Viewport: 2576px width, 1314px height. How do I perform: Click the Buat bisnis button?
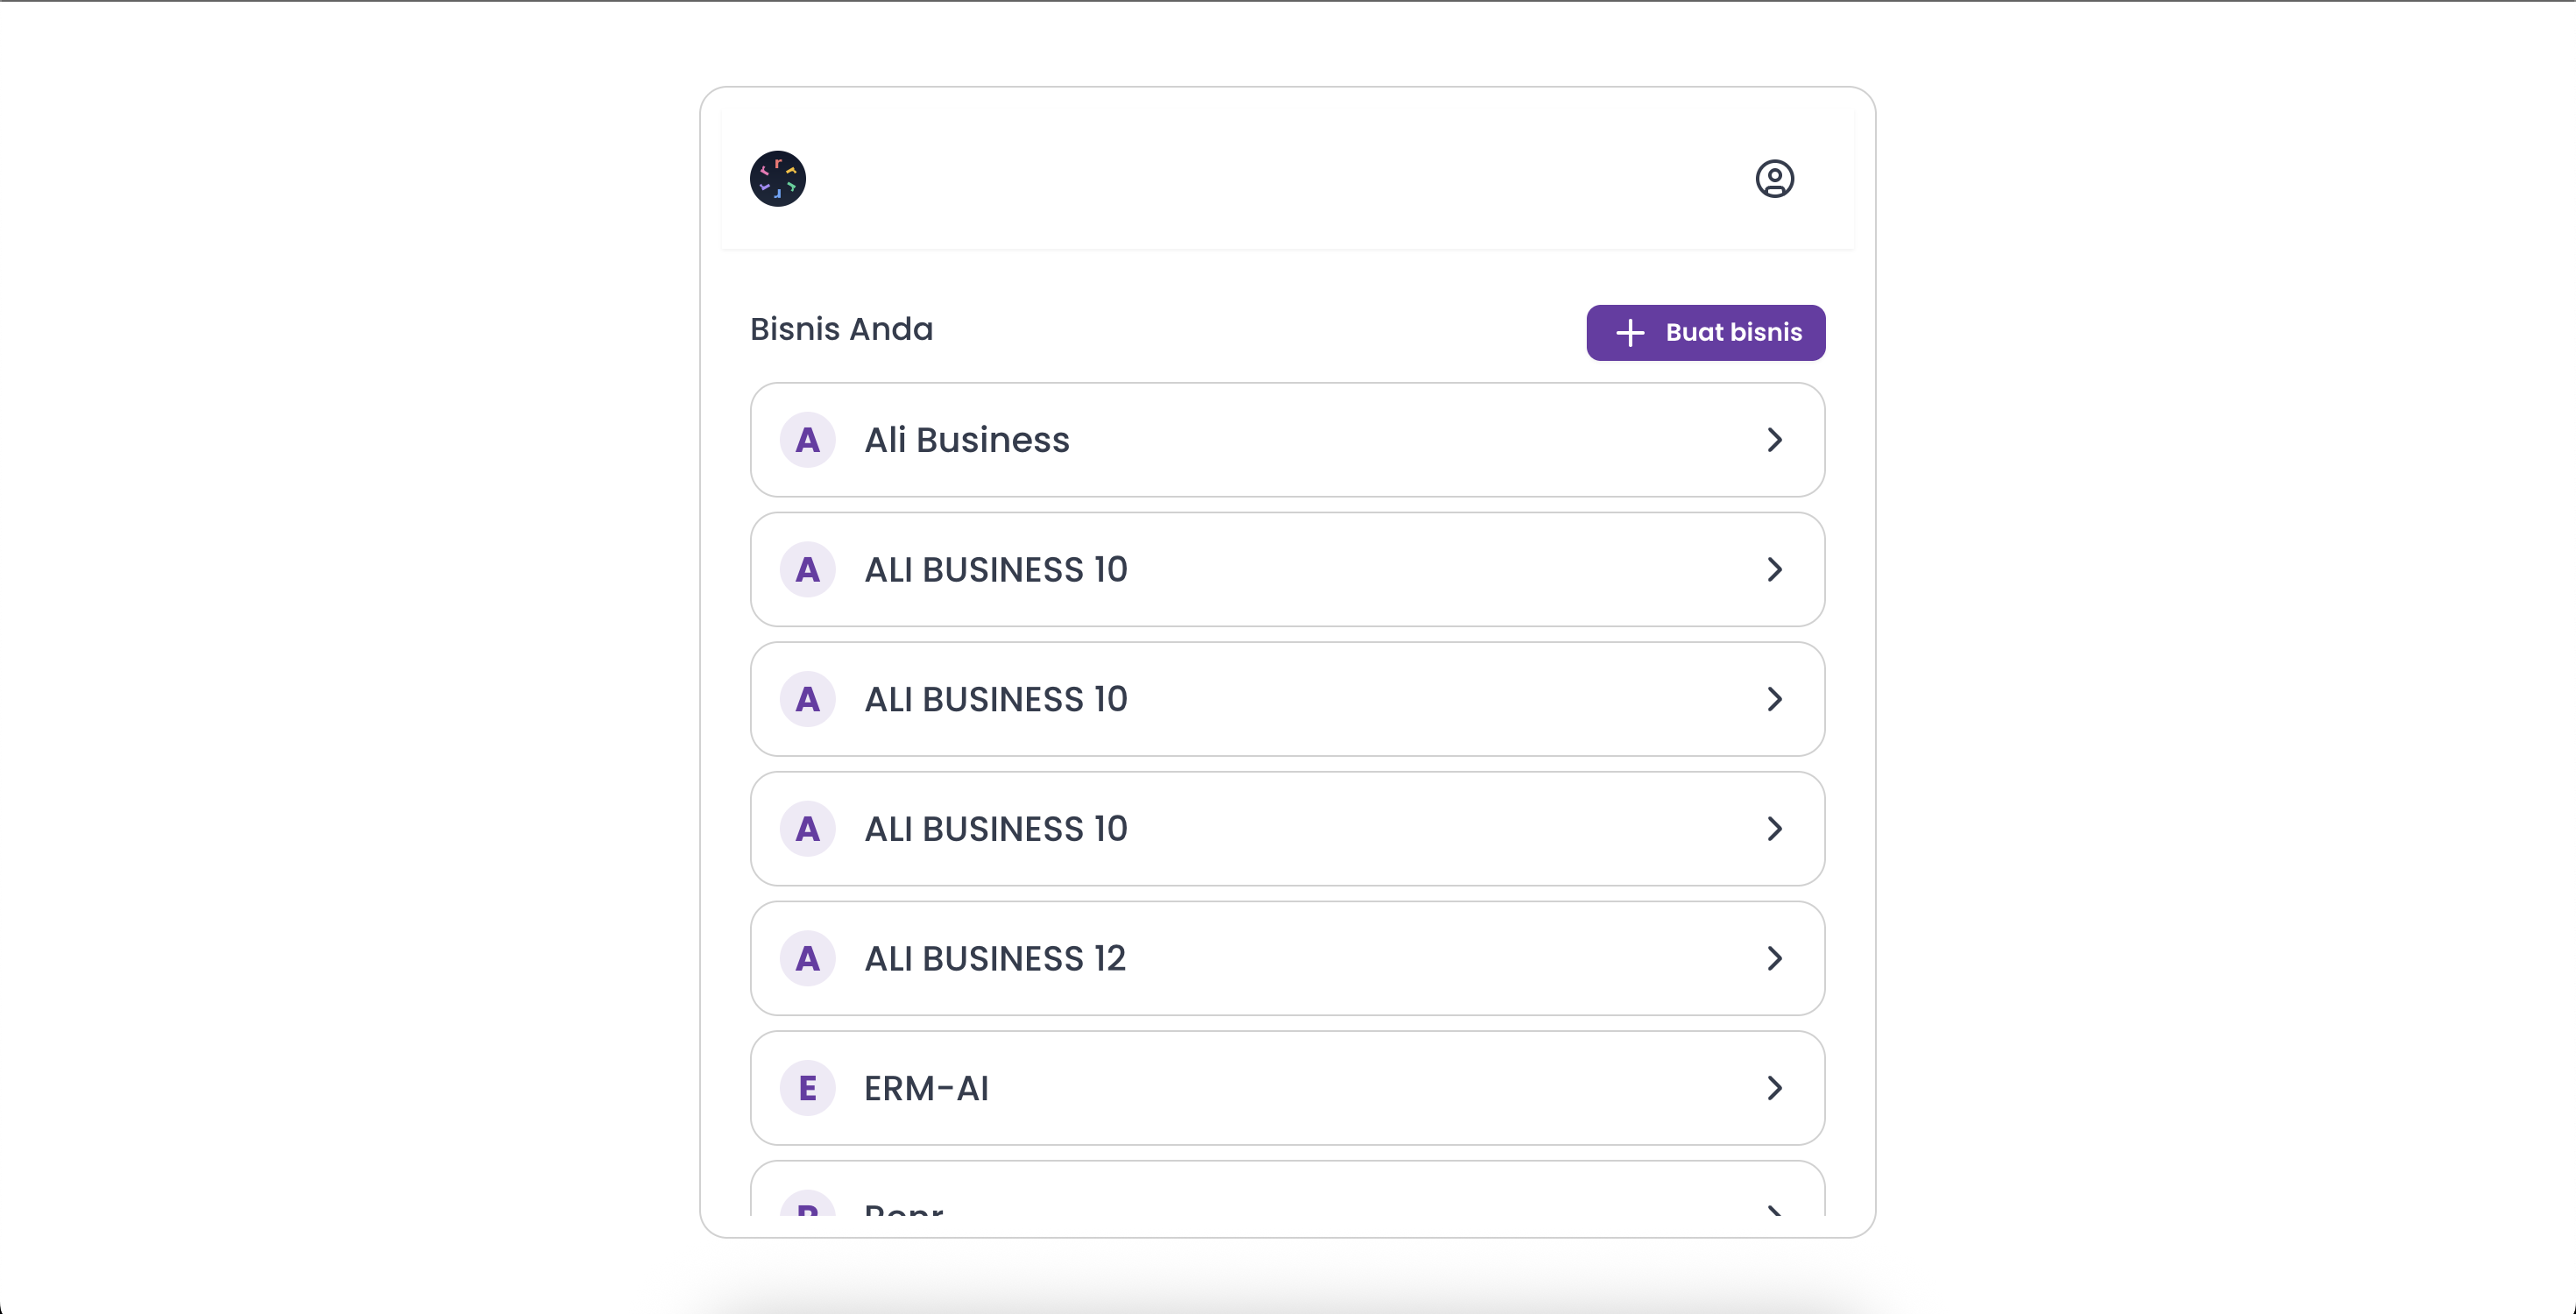click(x=1706, y=333)
